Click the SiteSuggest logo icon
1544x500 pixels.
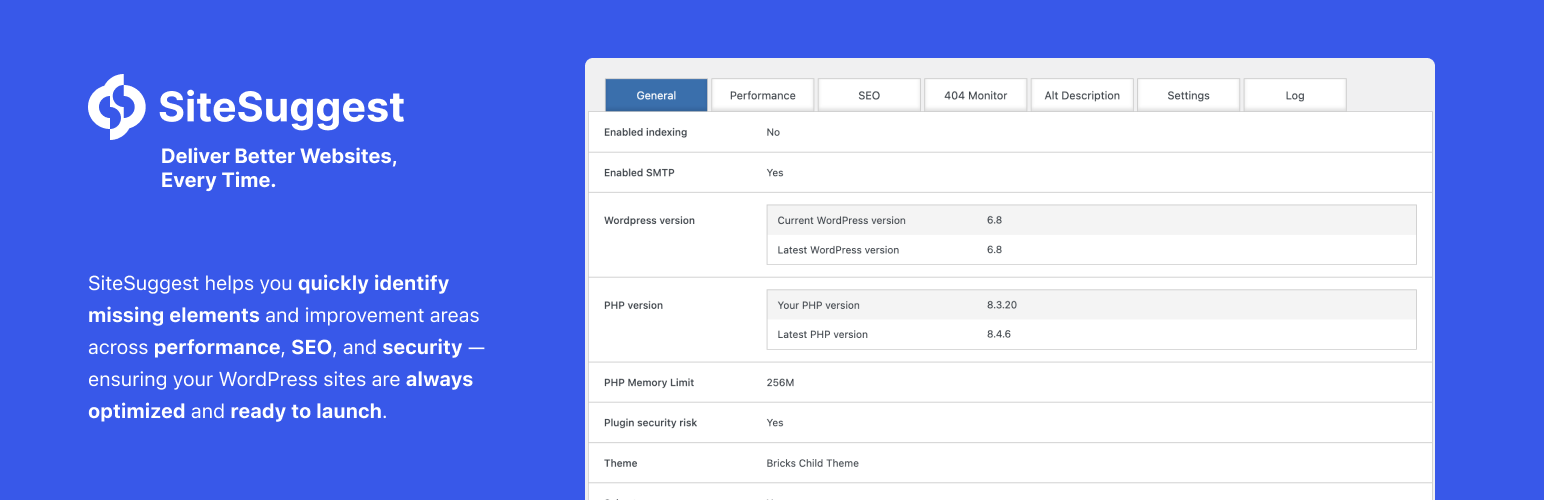point(118,107)
